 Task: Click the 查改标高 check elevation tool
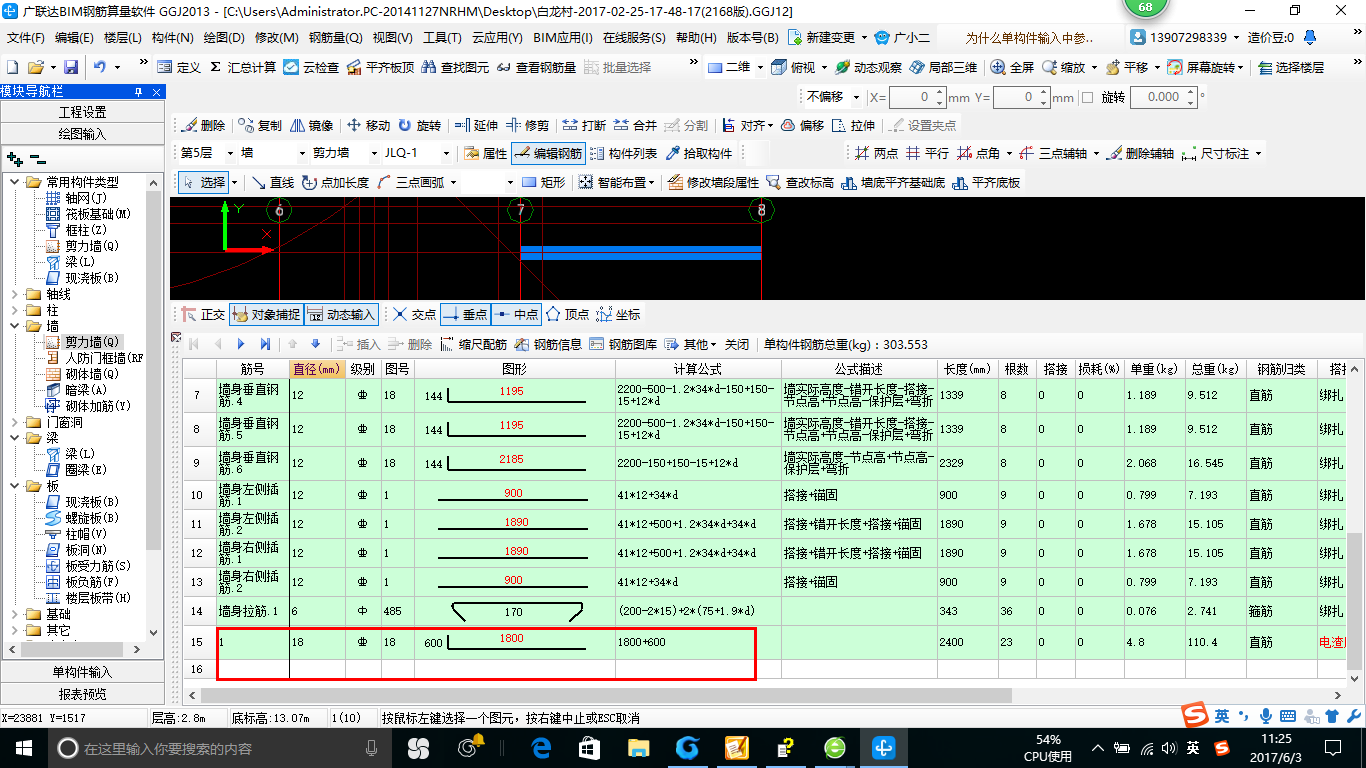tap(800, 182)
